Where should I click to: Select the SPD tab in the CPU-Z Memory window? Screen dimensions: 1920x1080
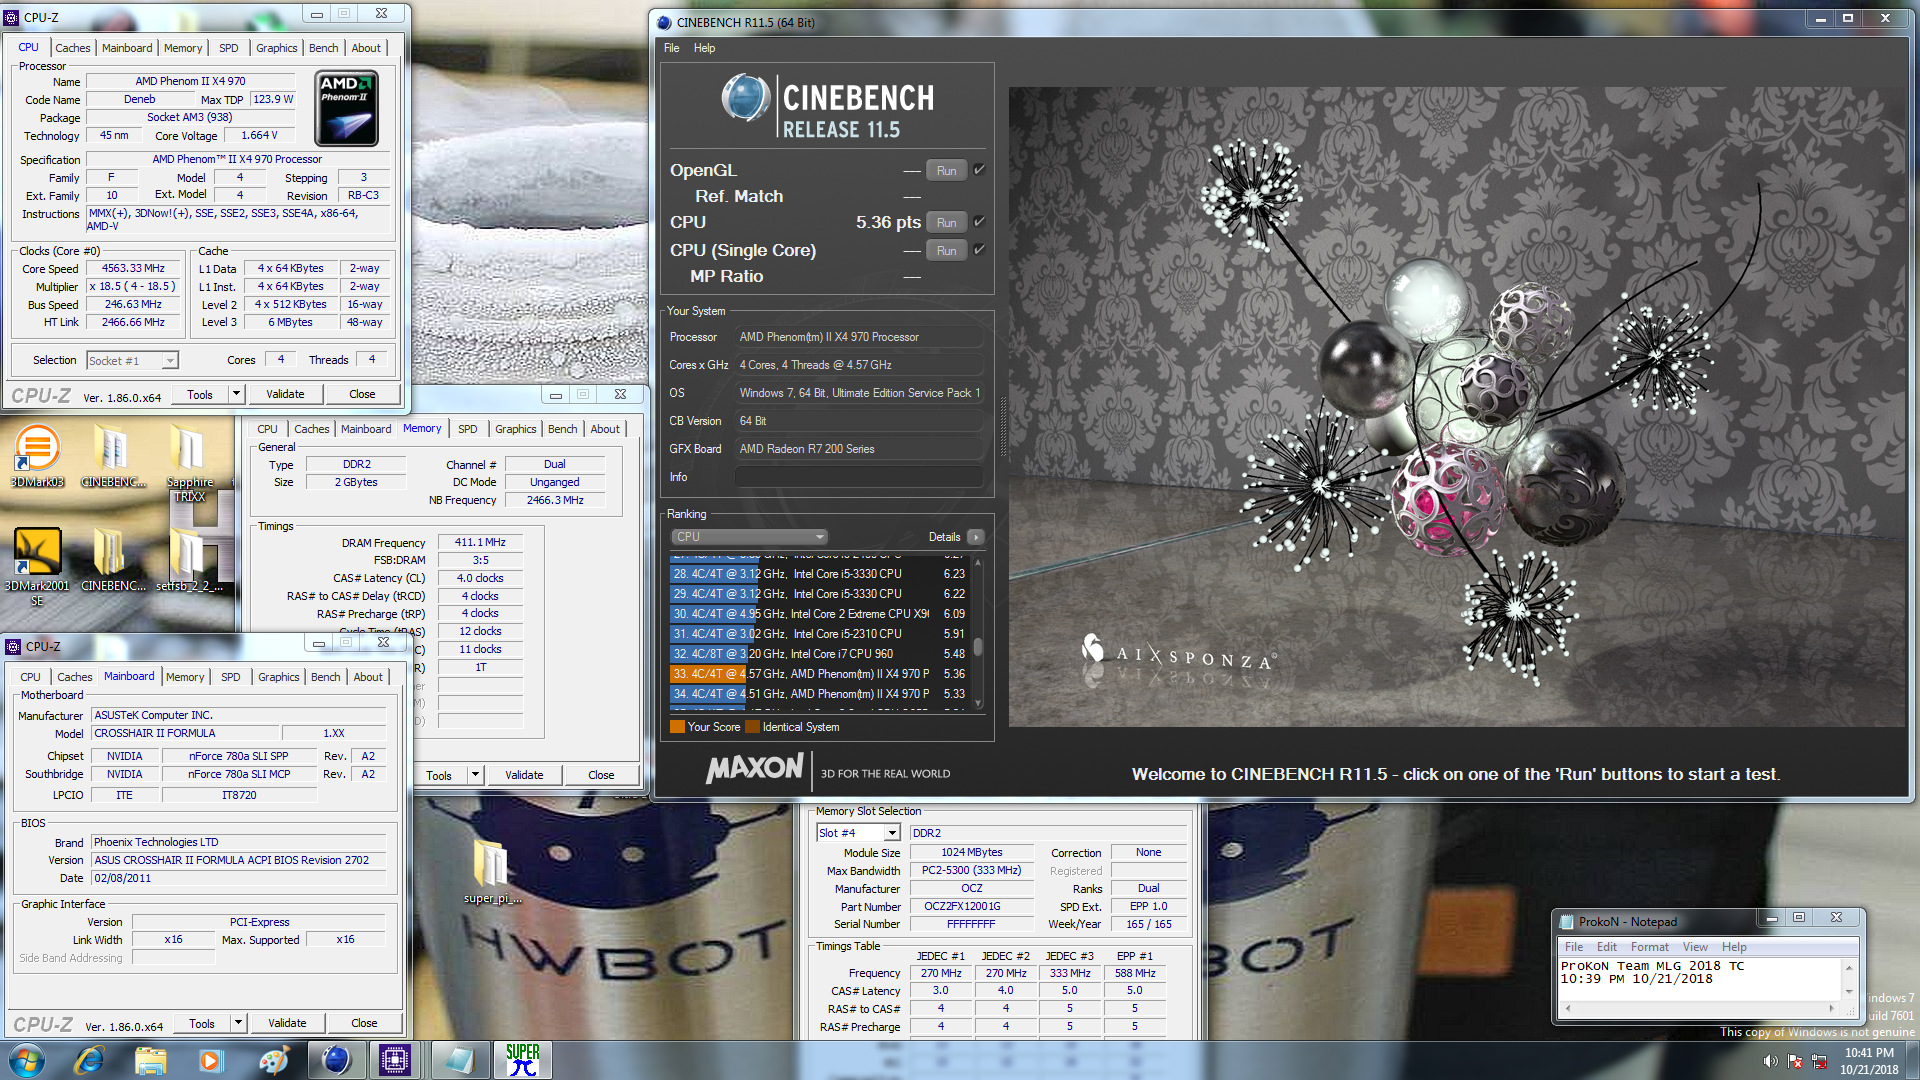pos(467,429)
